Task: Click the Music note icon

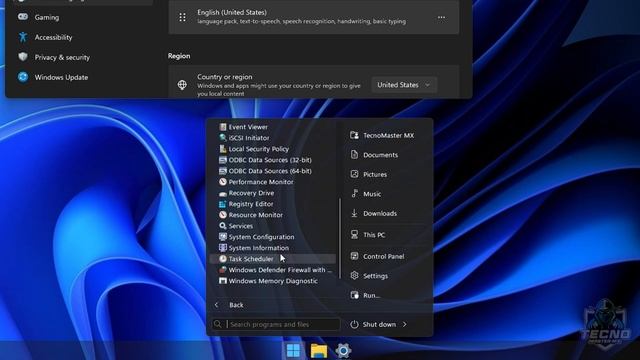Action: click(354, 194)
